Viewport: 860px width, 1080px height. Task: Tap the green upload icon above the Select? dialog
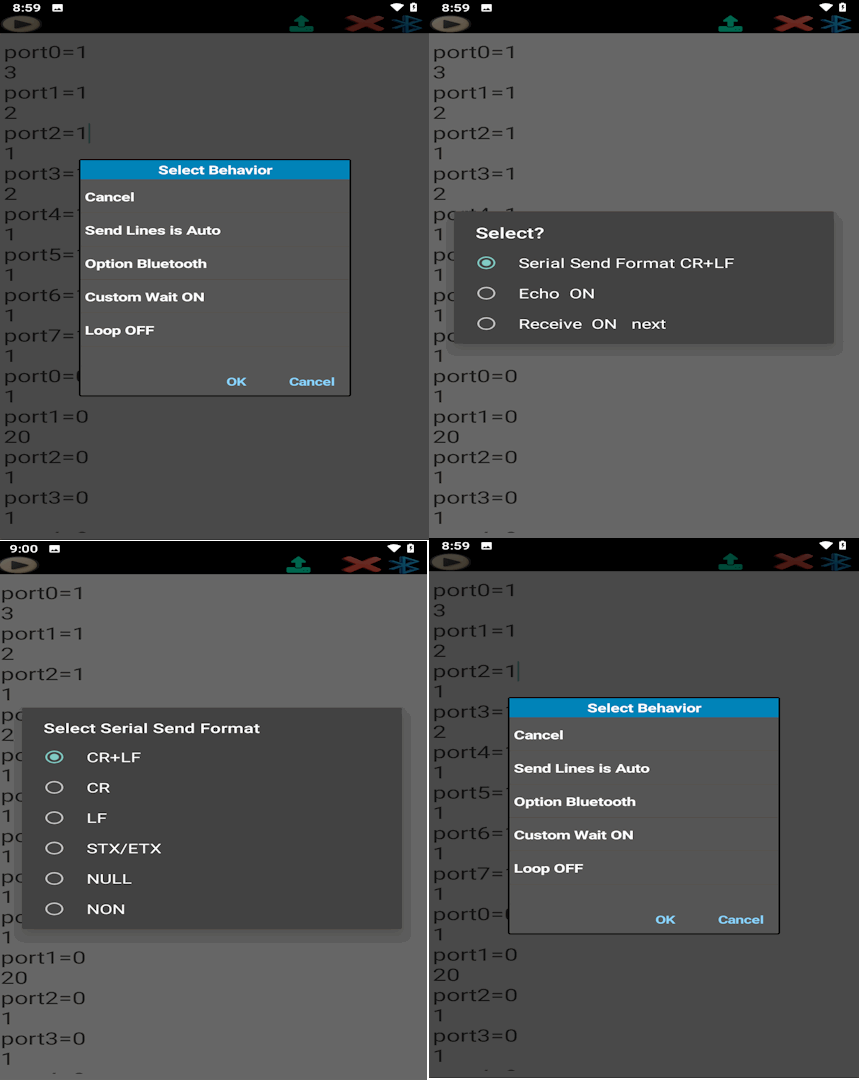[x=731, y=23]
